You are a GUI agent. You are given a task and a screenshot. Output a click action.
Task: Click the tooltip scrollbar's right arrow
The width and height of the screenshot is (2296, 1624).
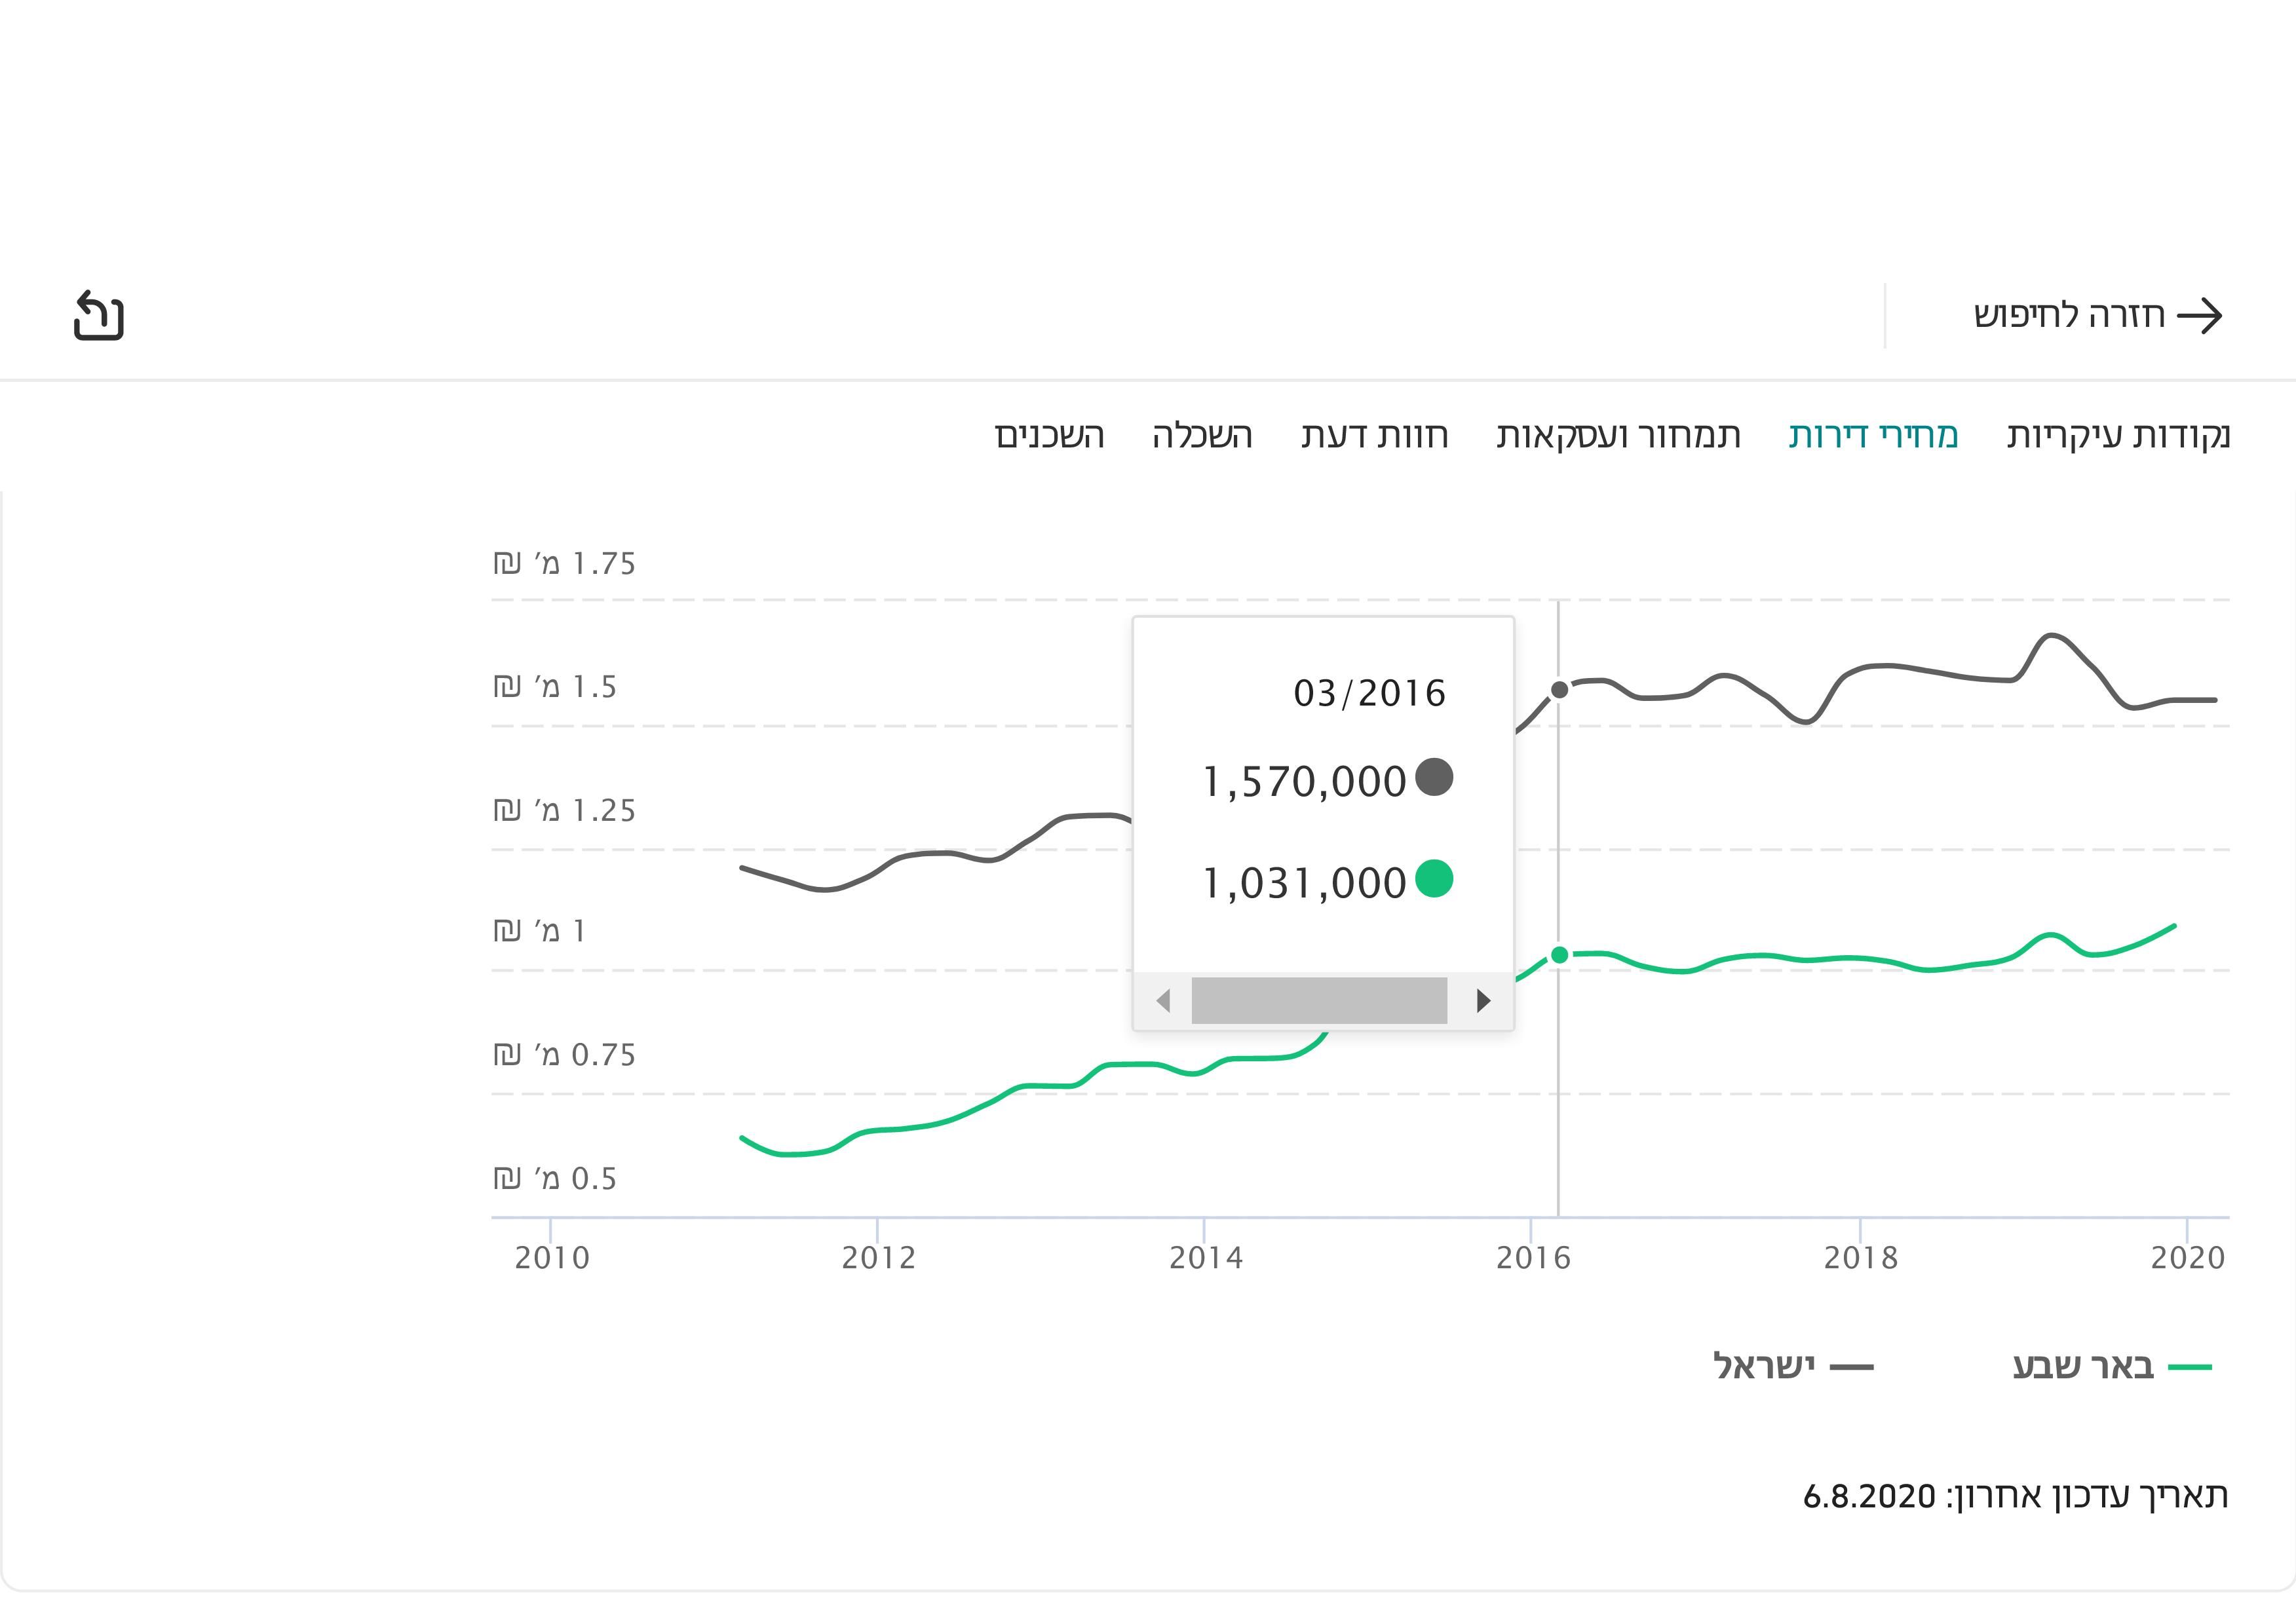(1483, 1001)
